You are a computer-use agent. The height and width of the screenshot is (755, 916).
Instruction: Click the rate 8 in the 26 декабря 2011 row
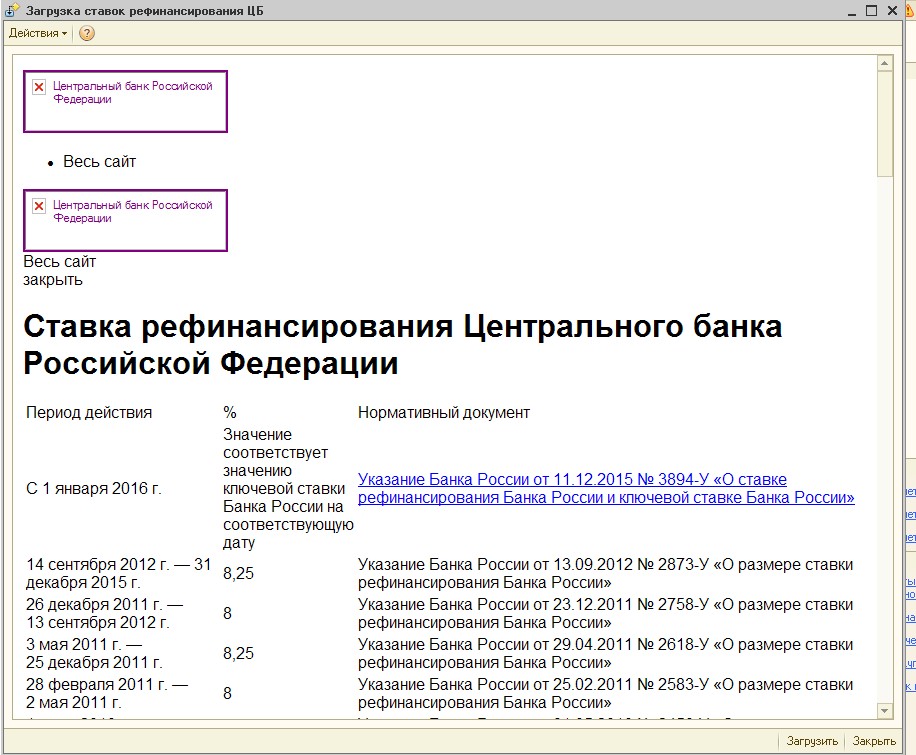click(x=227, y=613)
